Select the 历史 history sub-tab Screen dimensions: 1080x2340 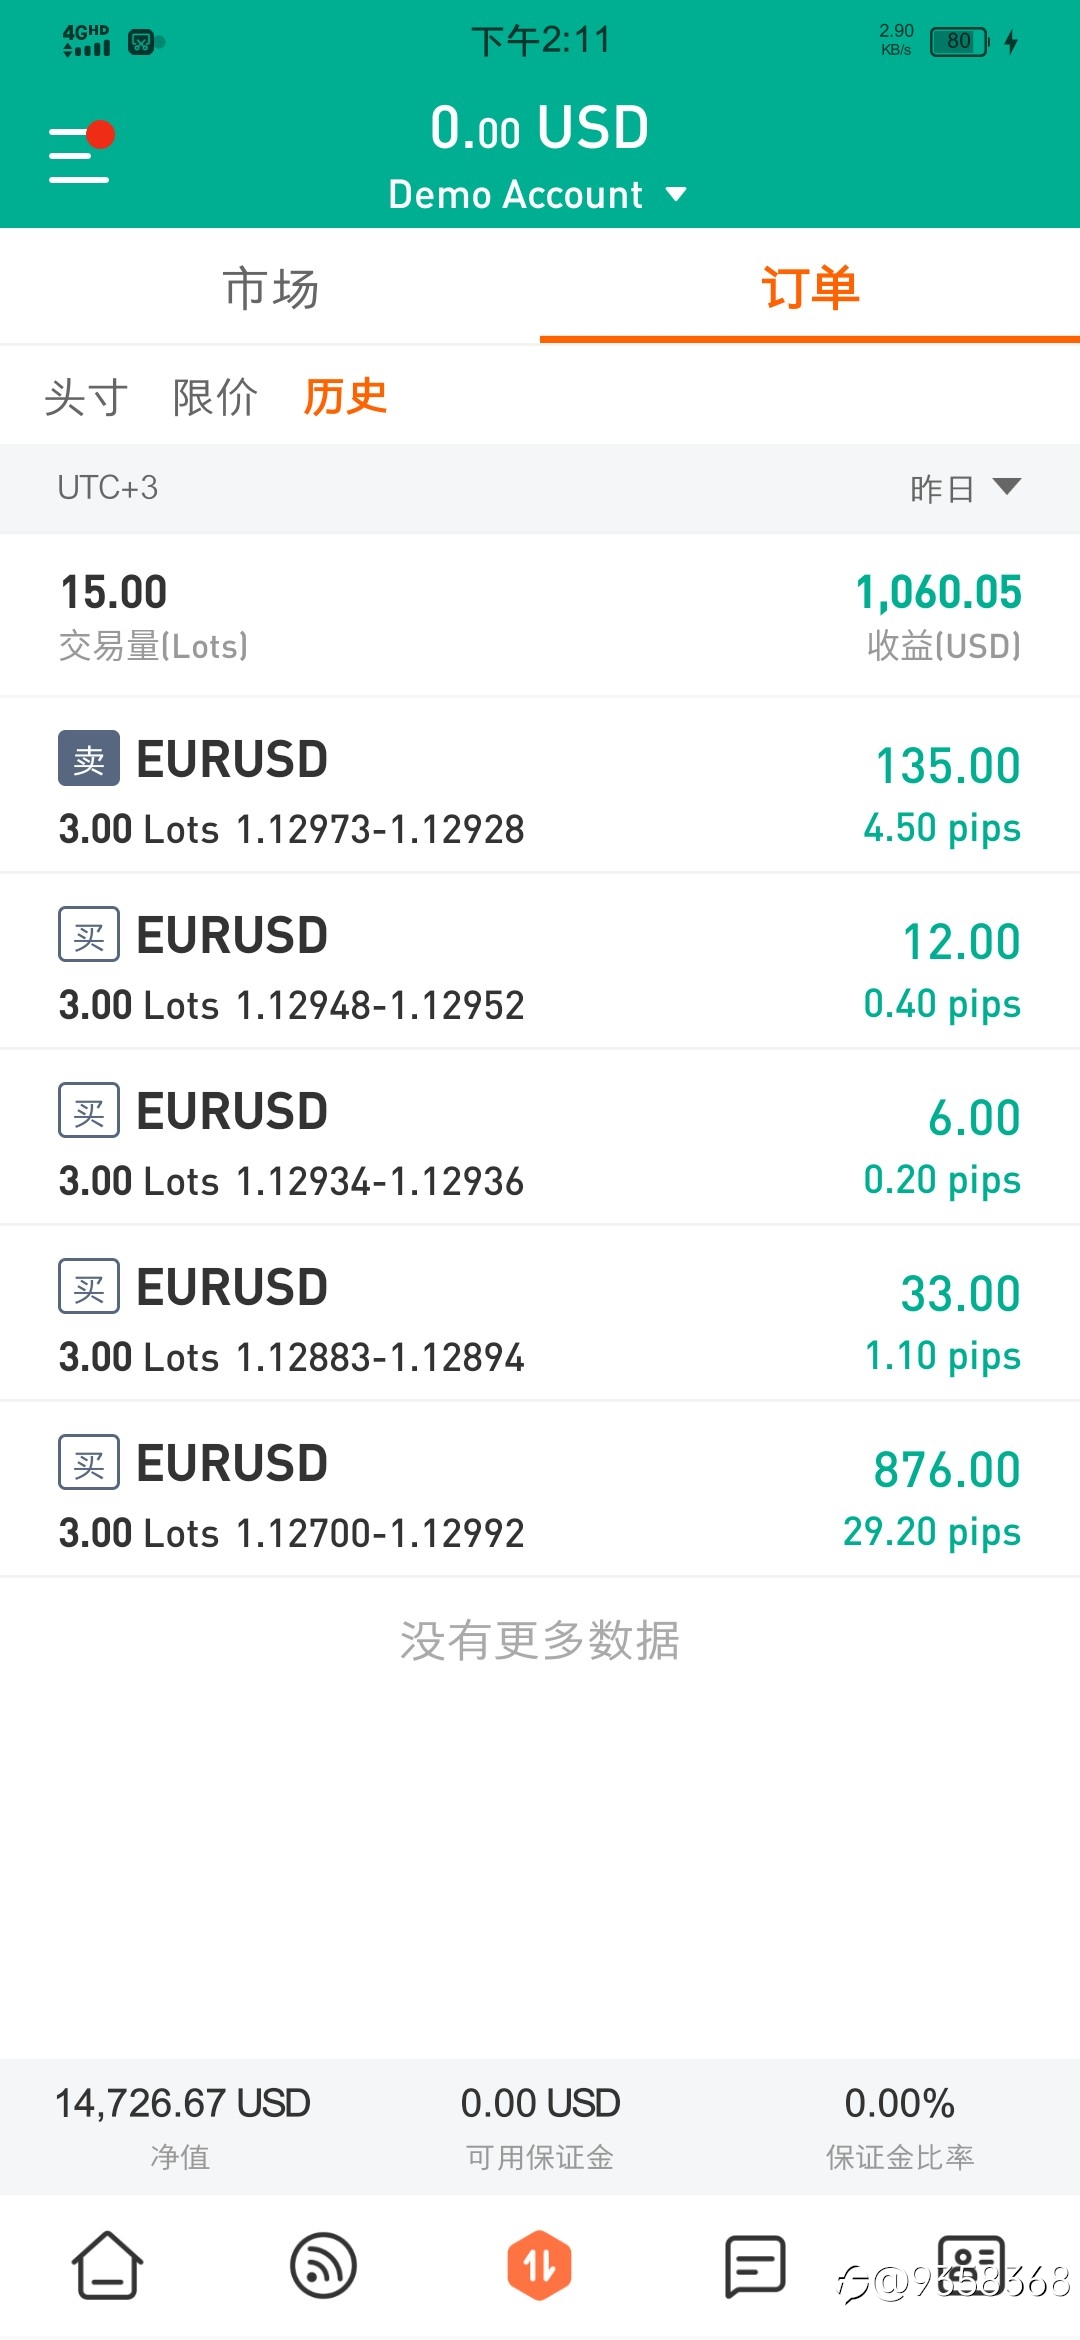pos(345,397)
